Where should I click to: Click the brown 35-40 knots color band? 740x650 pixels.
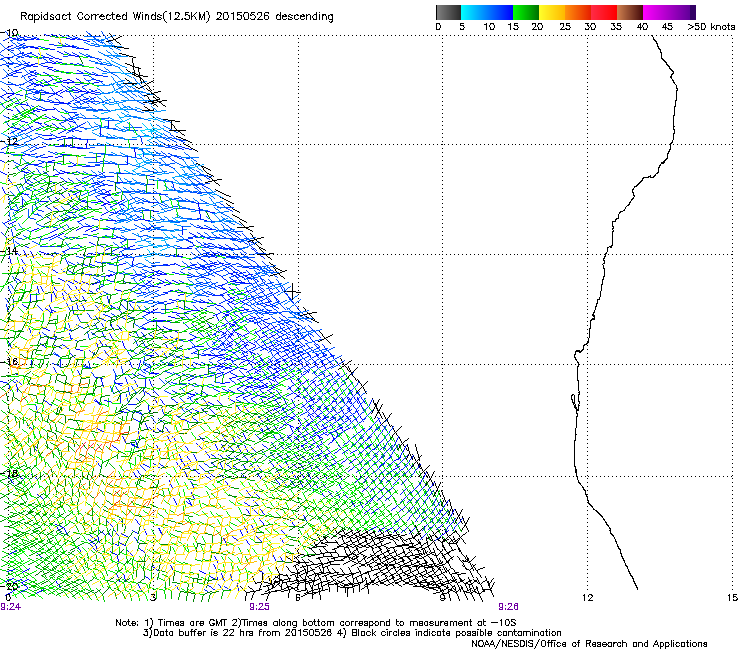pyautogui.click(x=630, y=12)
